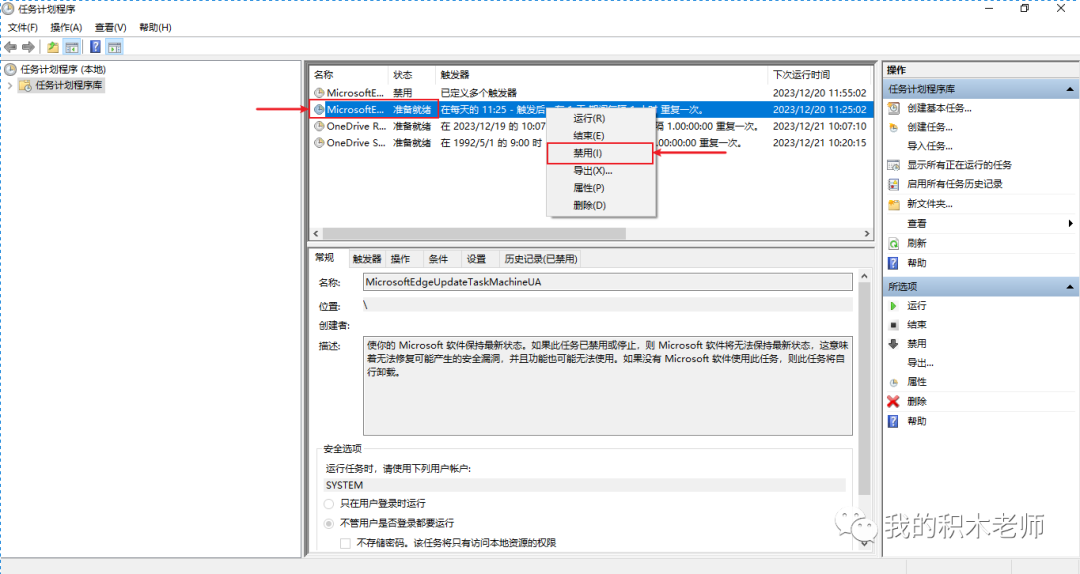Click 导出... under 所选项

tap(920, 363)
